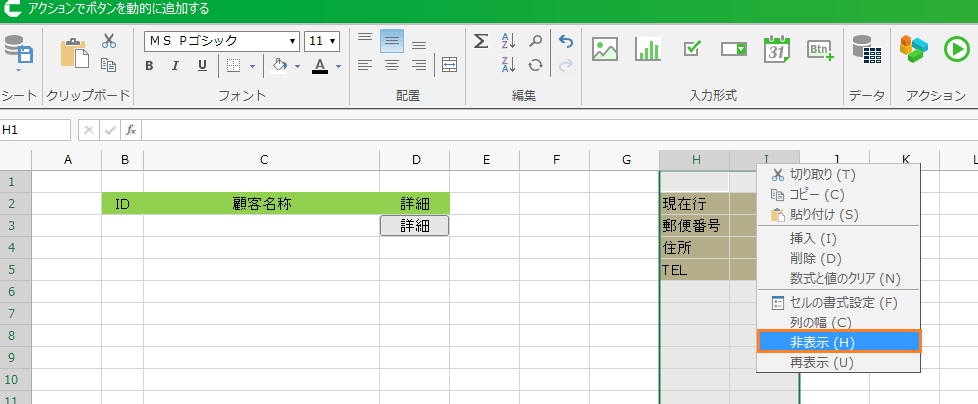The width and height of the screenshot is (978, 404).
Task: Insert an image cell type
Action: point(605,49)
